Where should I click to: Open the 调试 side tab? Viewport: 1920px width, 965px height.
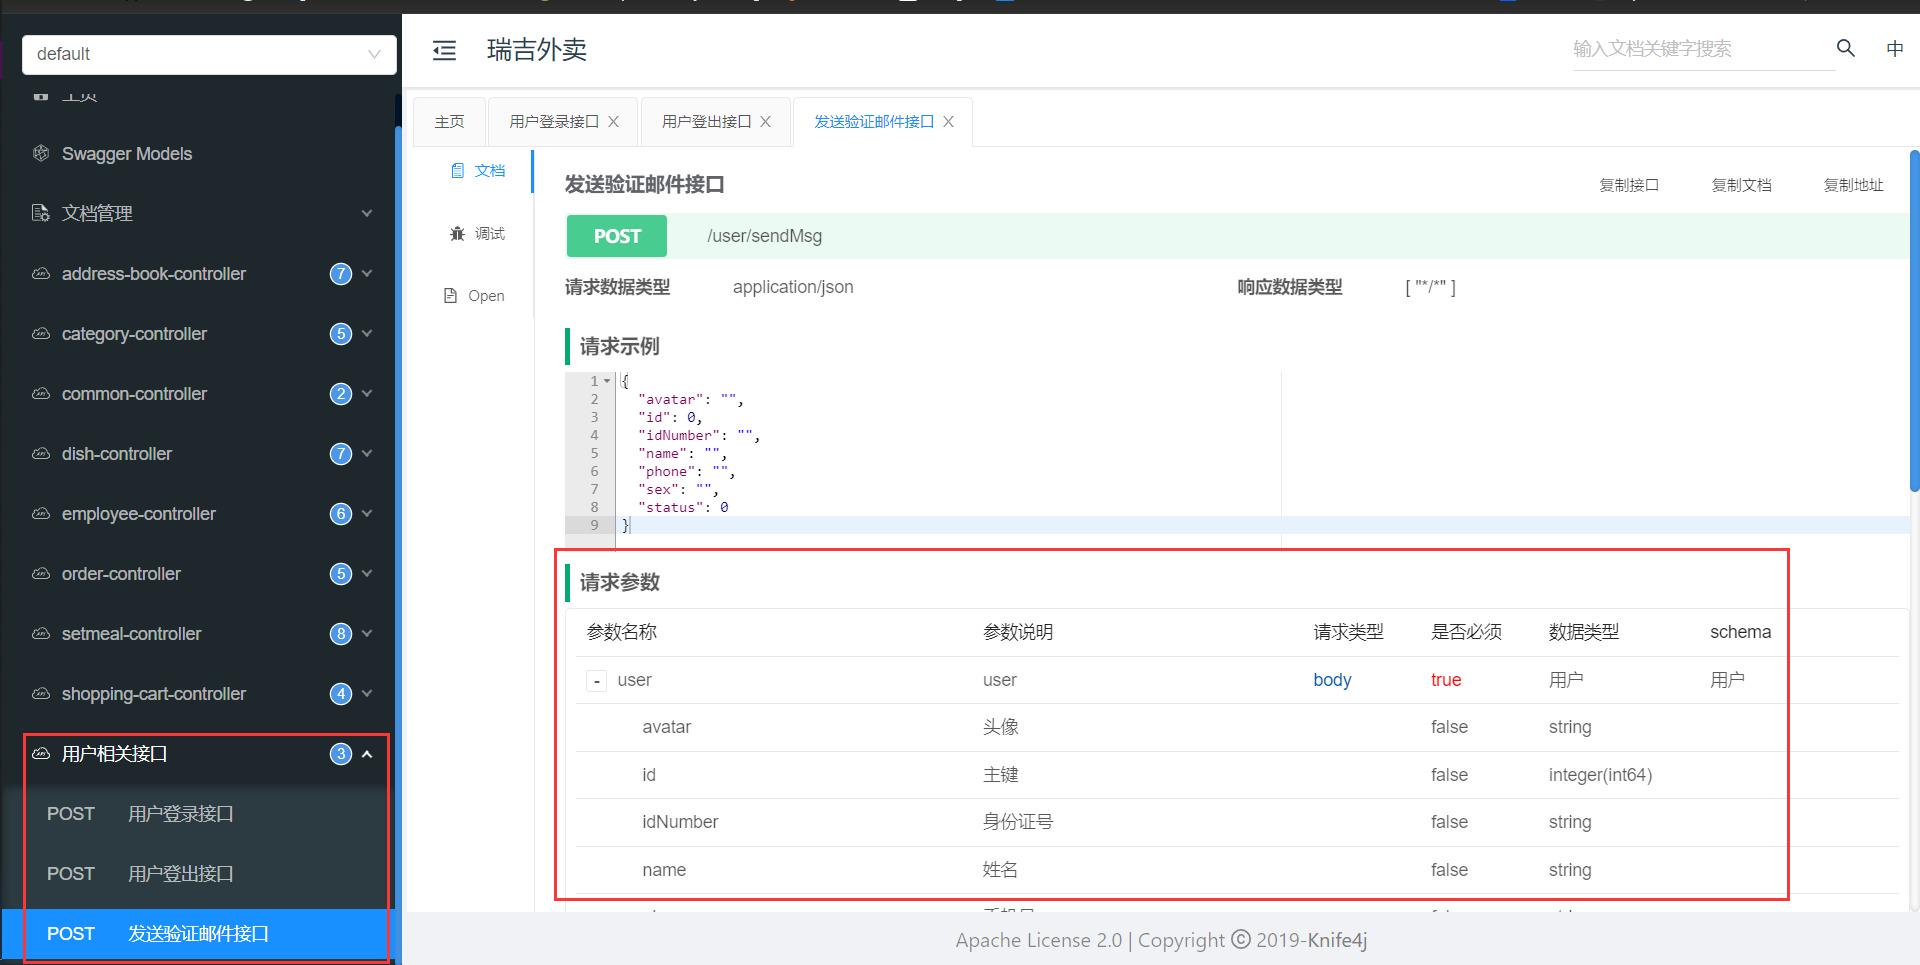coord(477,233)
